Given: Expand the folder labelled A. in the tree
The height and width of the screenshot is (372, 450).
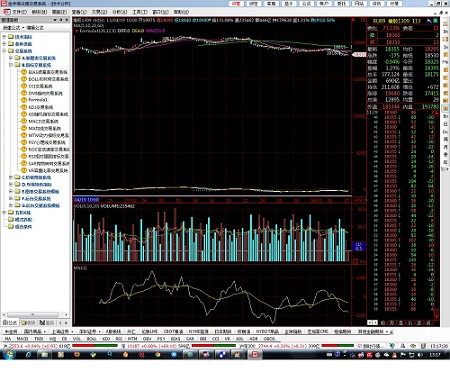Looking at the screenshot, I should [x=11, y=58].
